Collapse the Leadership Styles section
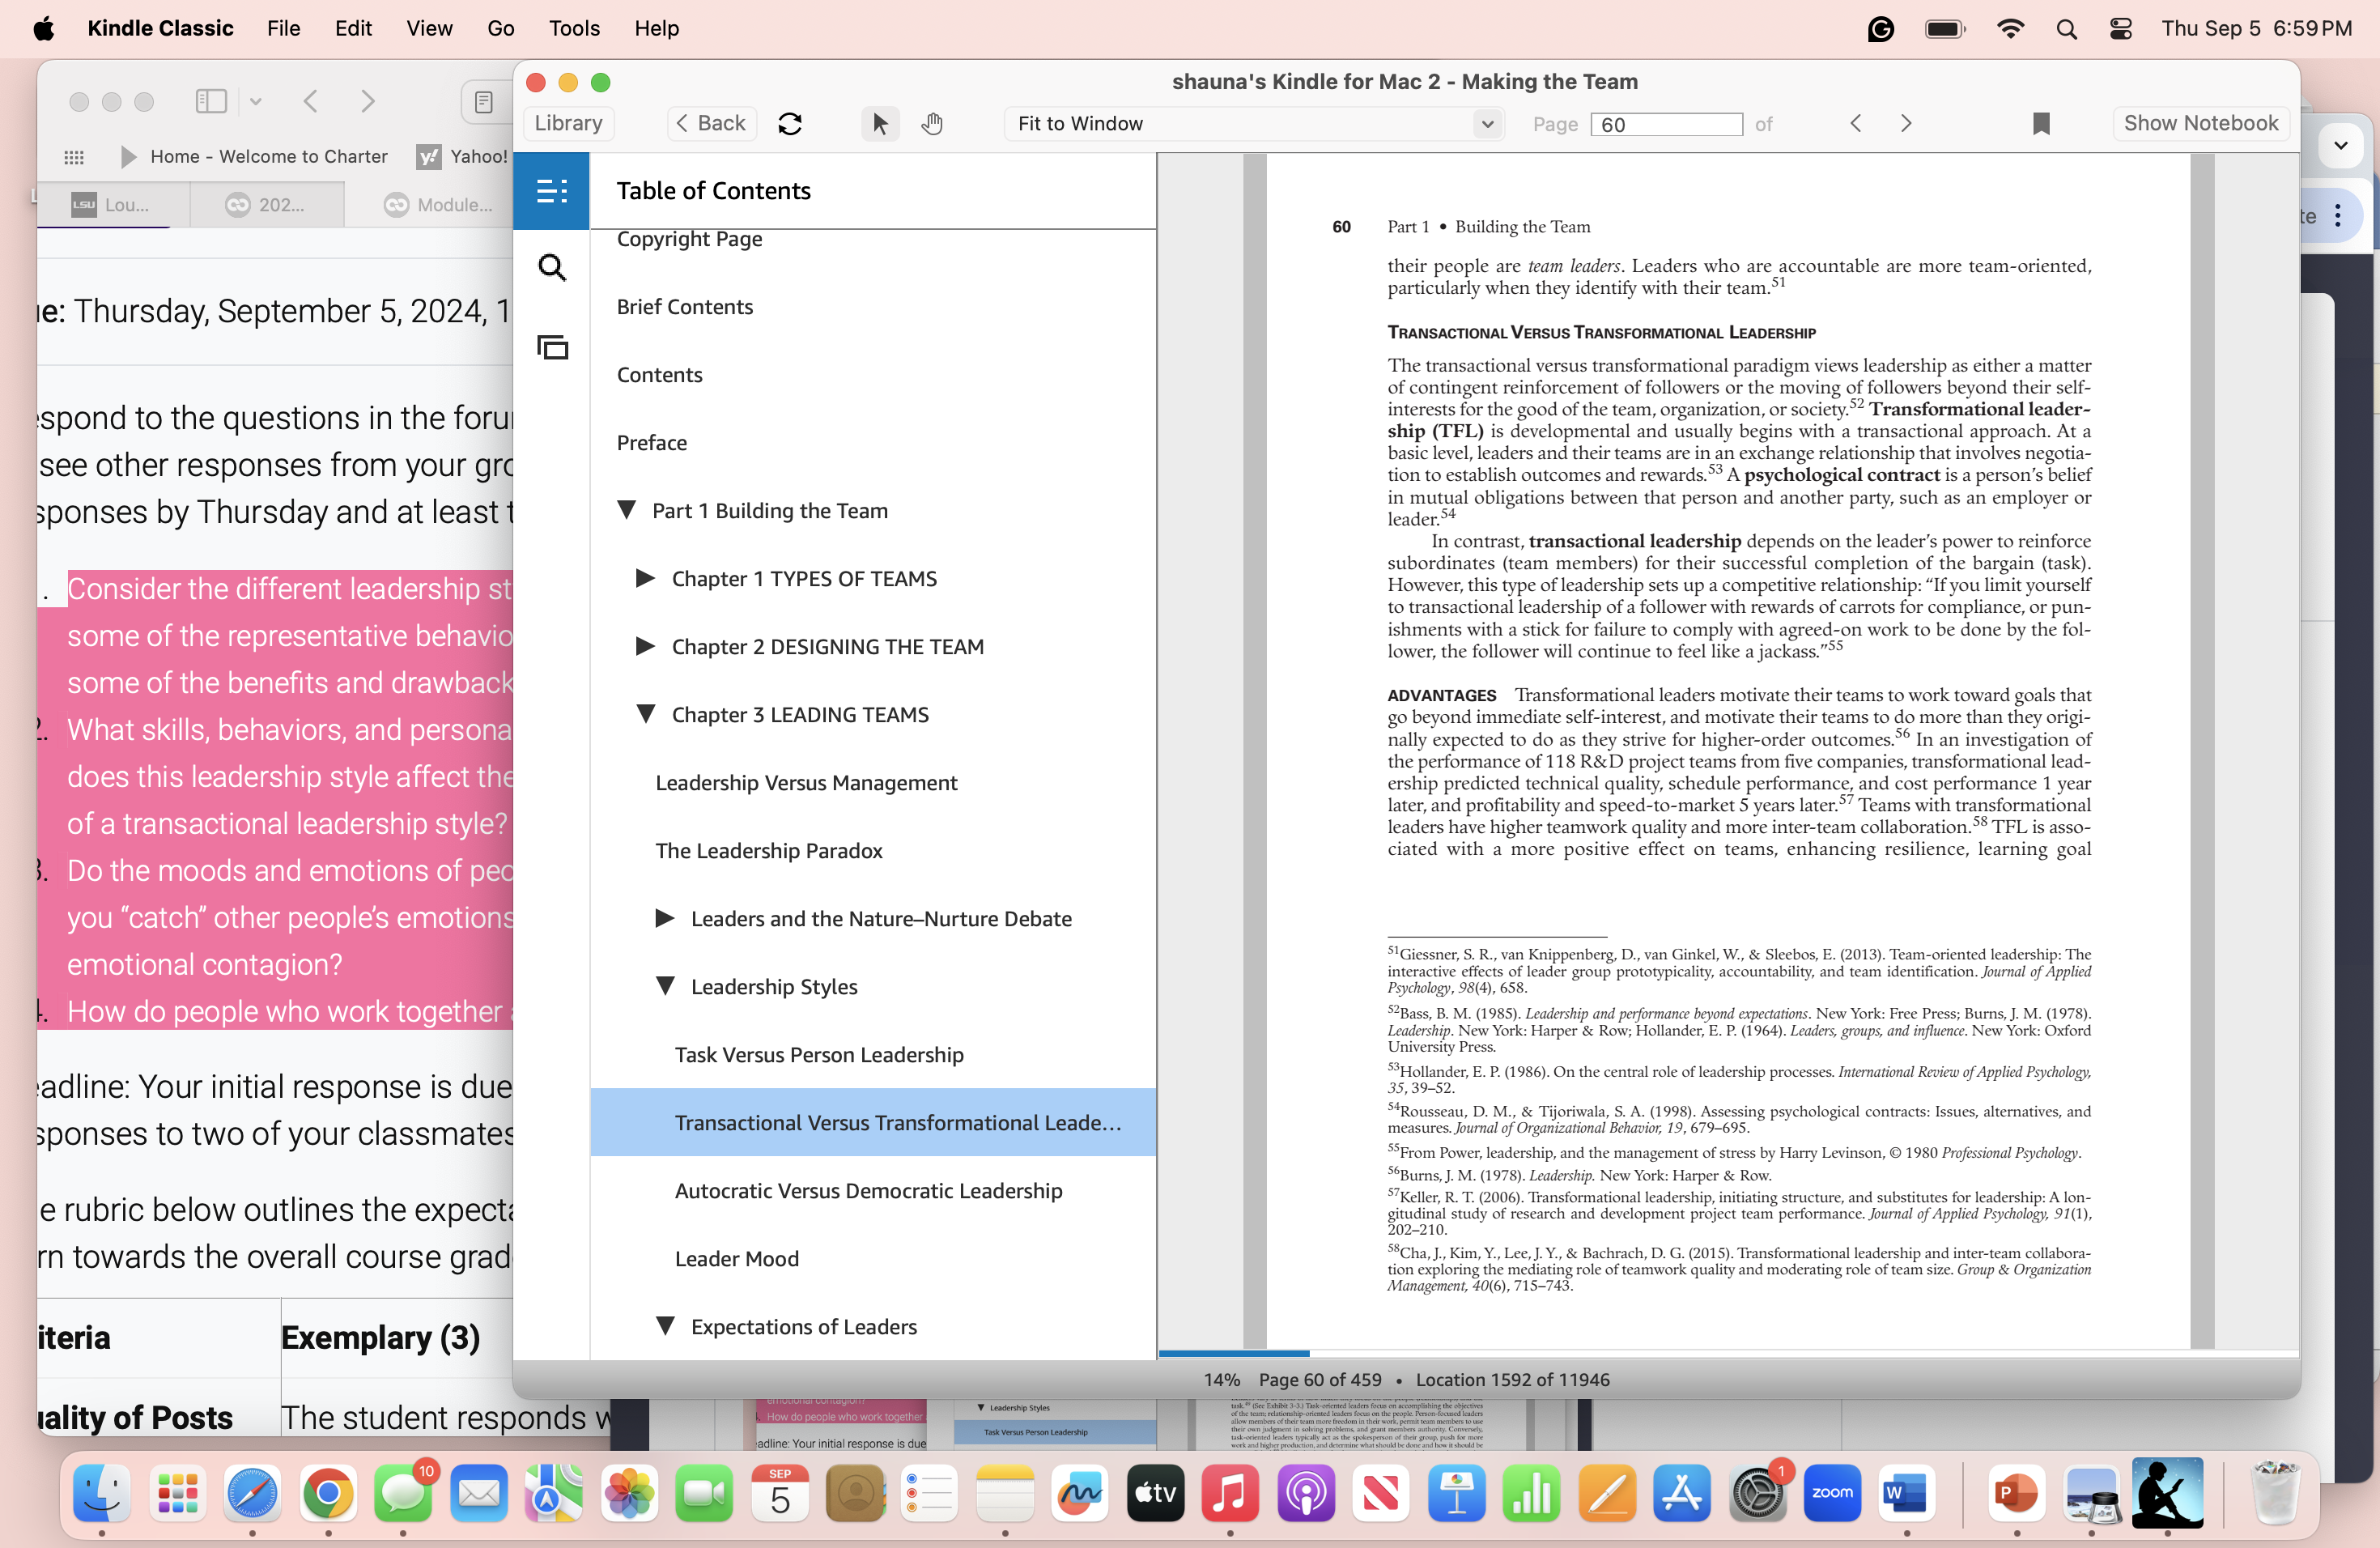2380x1548 pixels. coord(665,986)
